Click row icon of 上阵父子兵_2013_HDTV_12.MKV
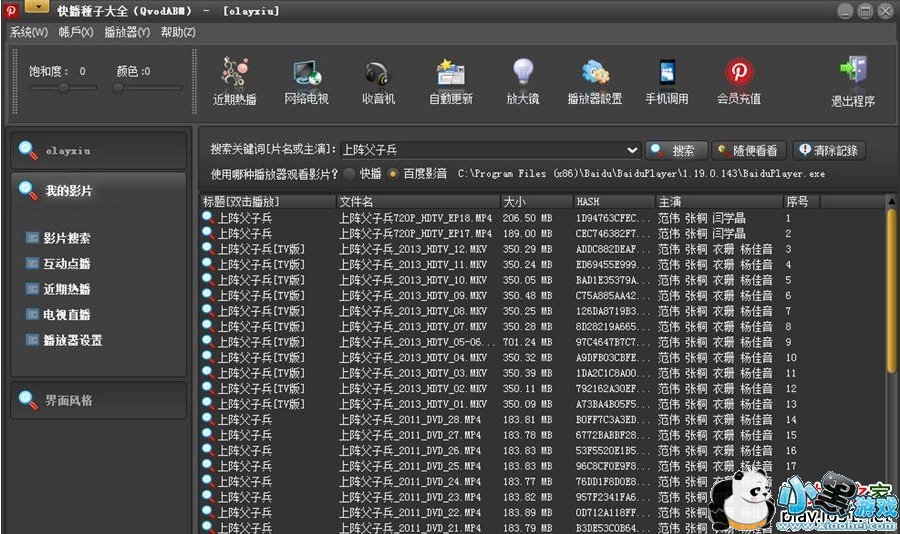 pyautogui.click(x=208, y=248)
